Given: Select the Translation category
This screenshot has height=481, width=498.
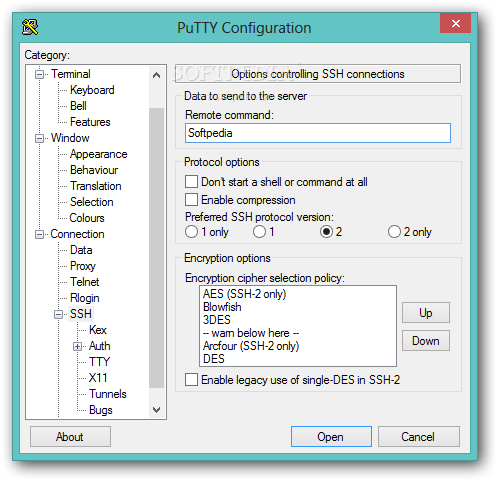Looking at the screenshot, I should point(96,186).
